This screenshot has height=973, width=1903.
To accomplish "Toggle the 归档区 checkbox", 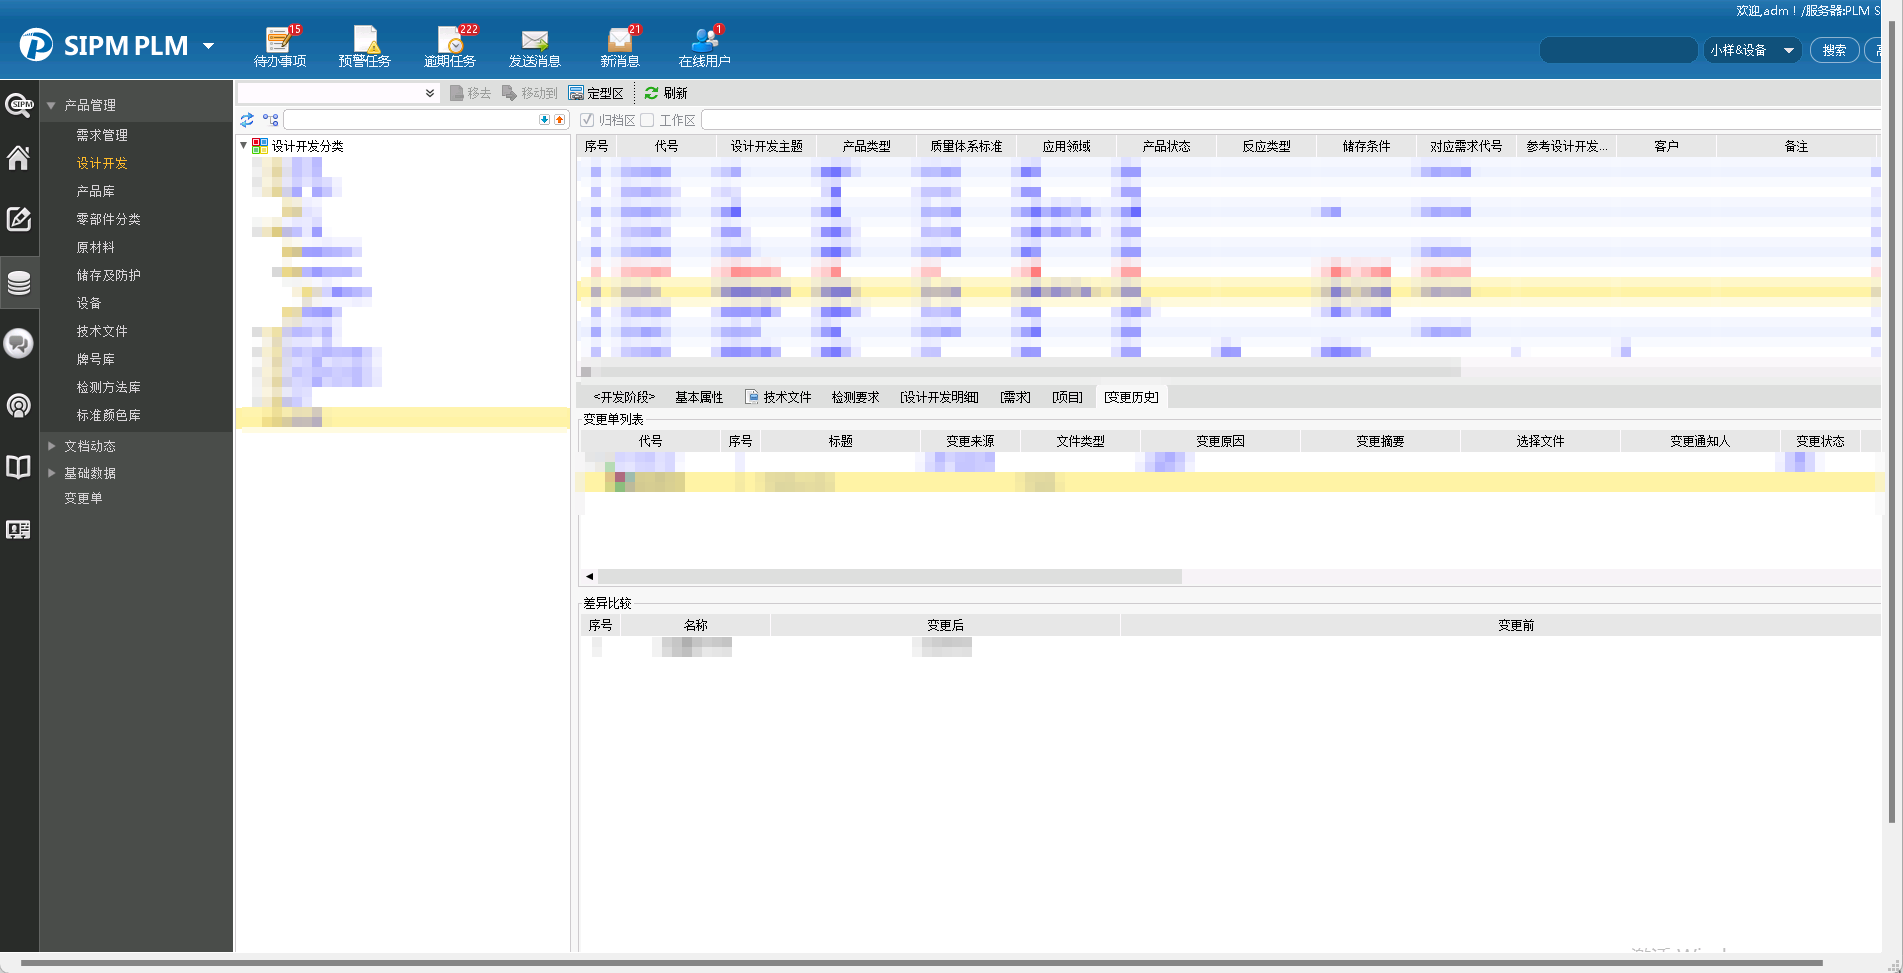I will click(587, 120).
